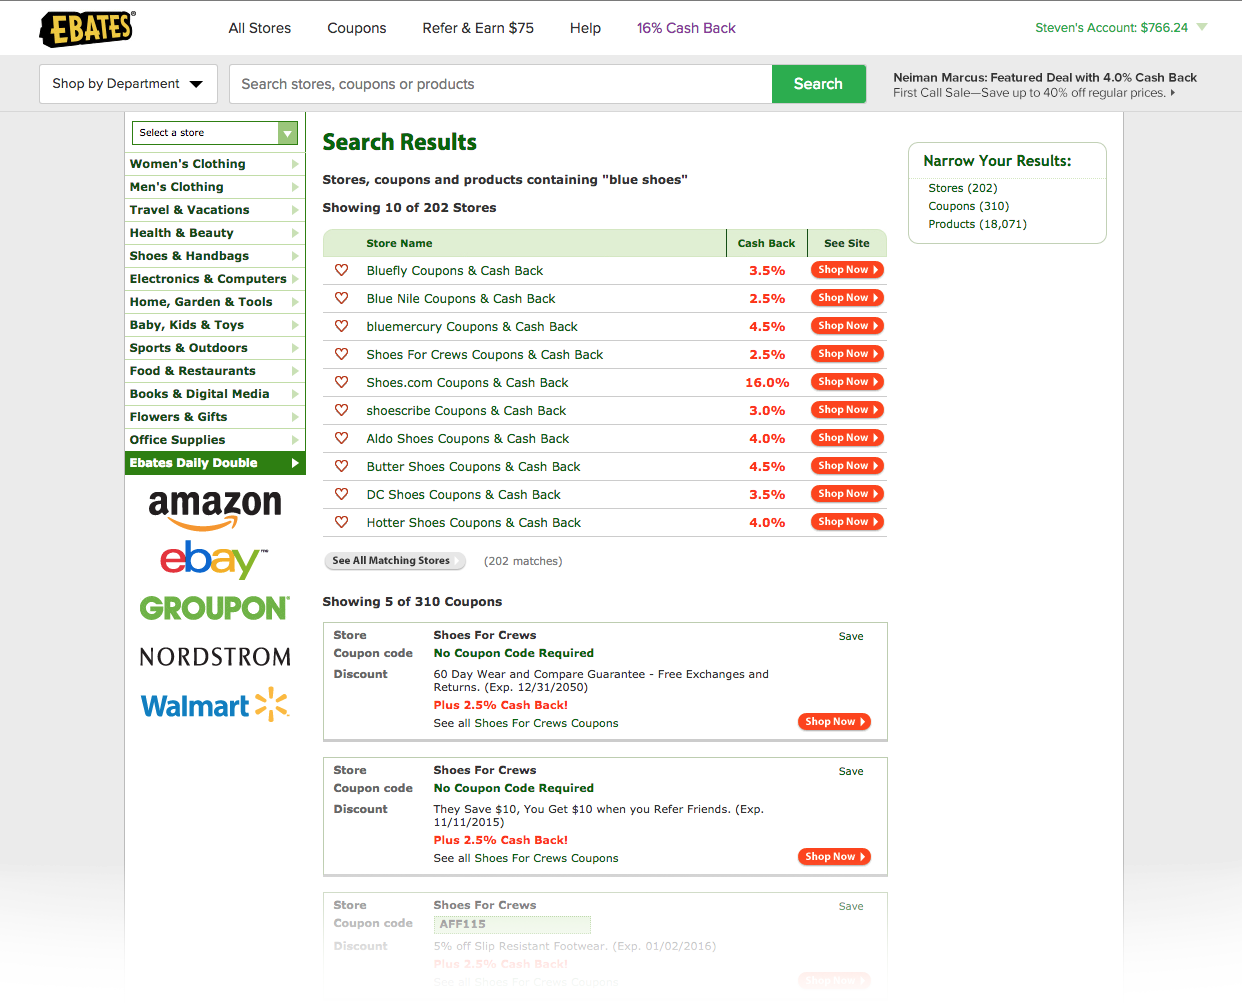This screenshot has height=1003, width=1242.
Task: Expand the Health & Beauty category
Action: click(215, 233)
